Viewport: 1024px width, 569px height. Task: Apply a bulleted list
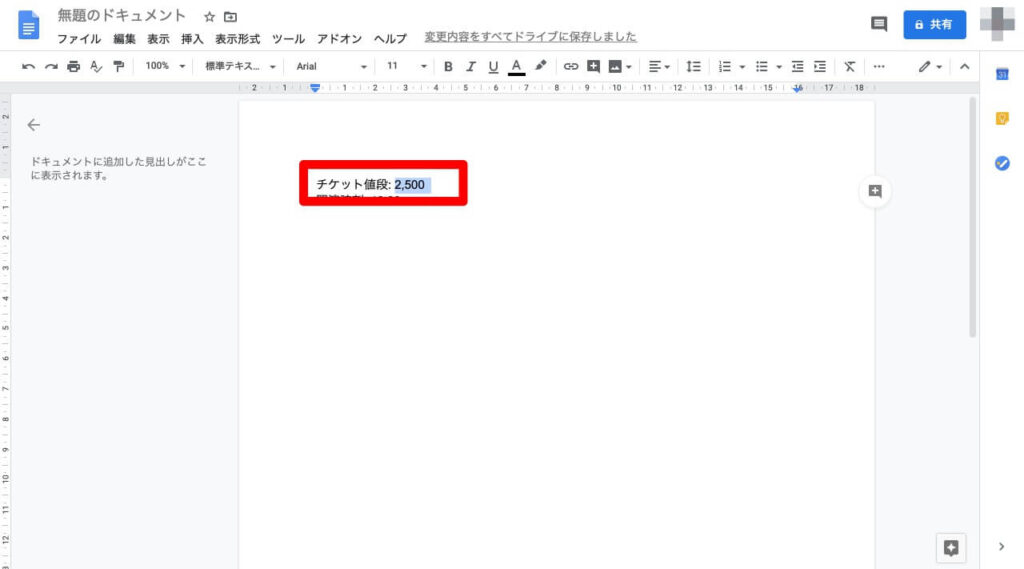tap(761, 67)
